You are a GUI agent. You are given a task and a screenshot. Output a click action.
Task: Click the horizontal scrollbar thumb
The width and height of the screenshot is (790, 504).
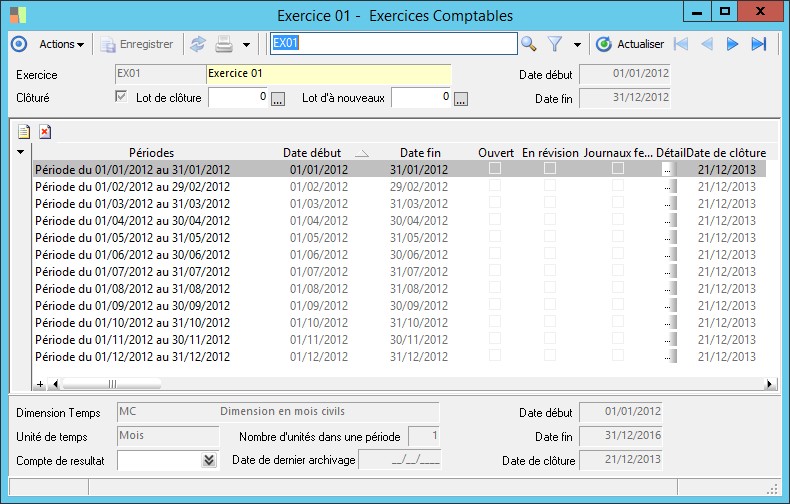point(111,384)
